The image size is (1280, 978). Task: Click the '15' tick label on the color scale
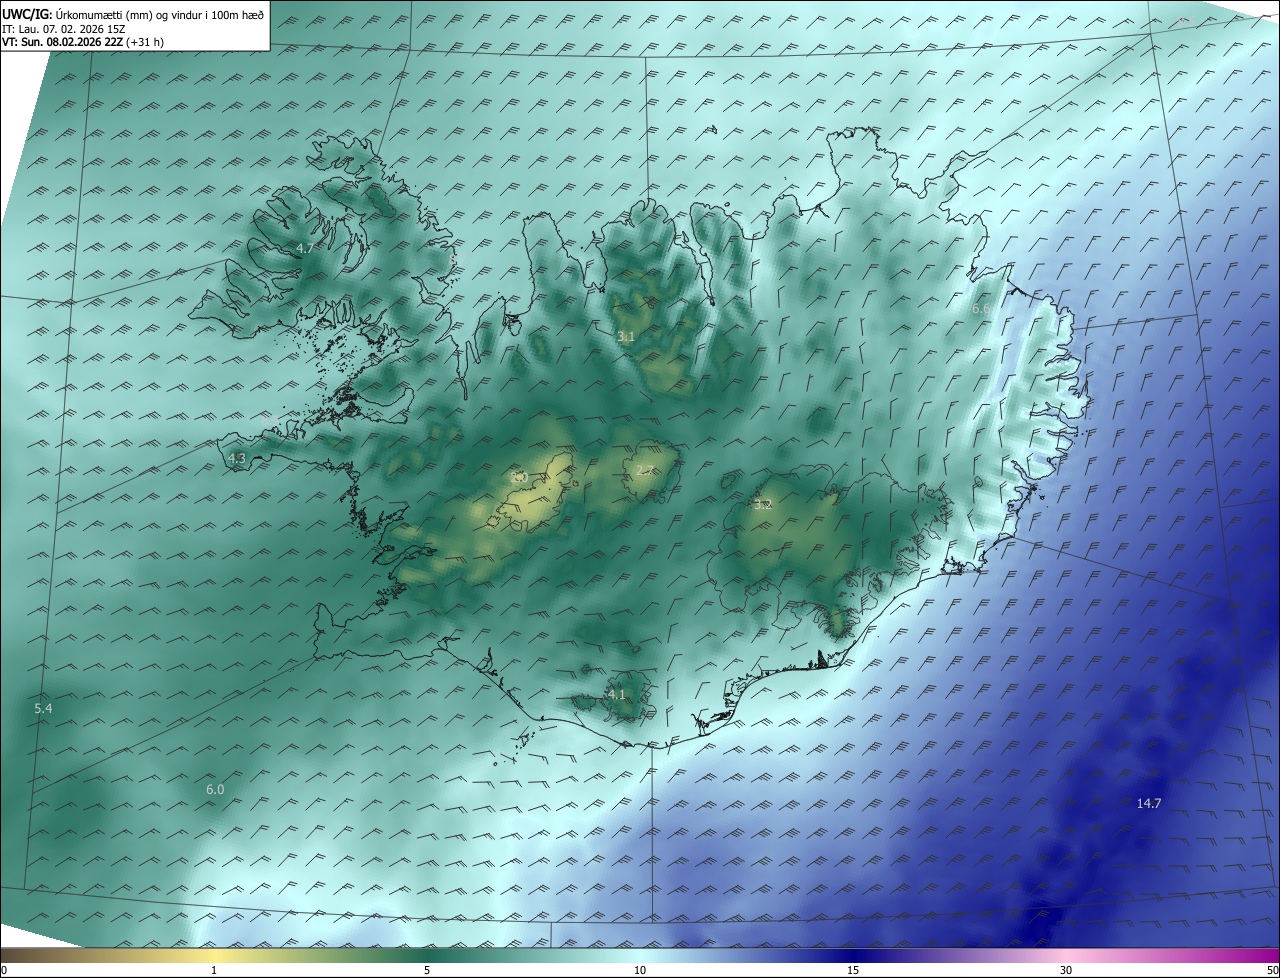[853, 970]
